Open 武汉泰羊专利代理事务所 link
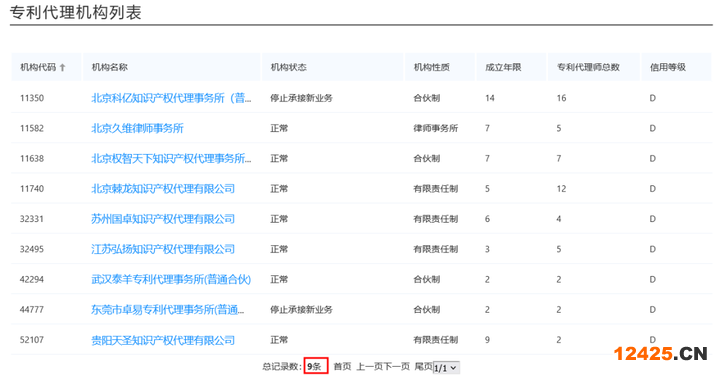Viewport: 720px width, 376px height. coord(171,280)
